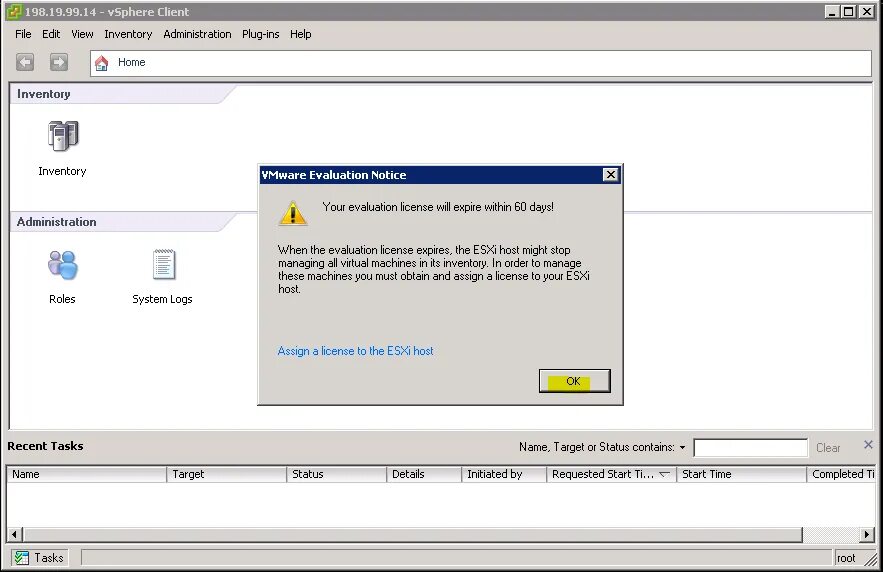Sort tasks by Initiated by column header
Screen dimensions: 883x572
click(x=503, y=474)
